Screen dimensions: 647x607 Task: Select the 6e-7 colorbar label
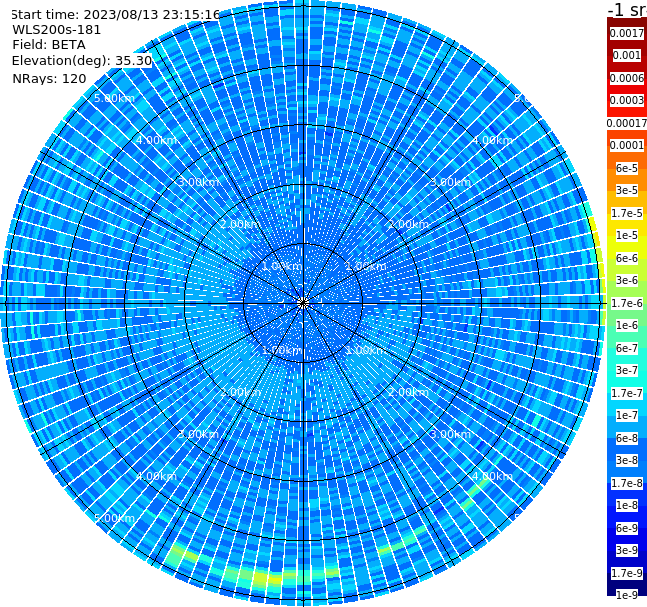[x=627, y=348]
